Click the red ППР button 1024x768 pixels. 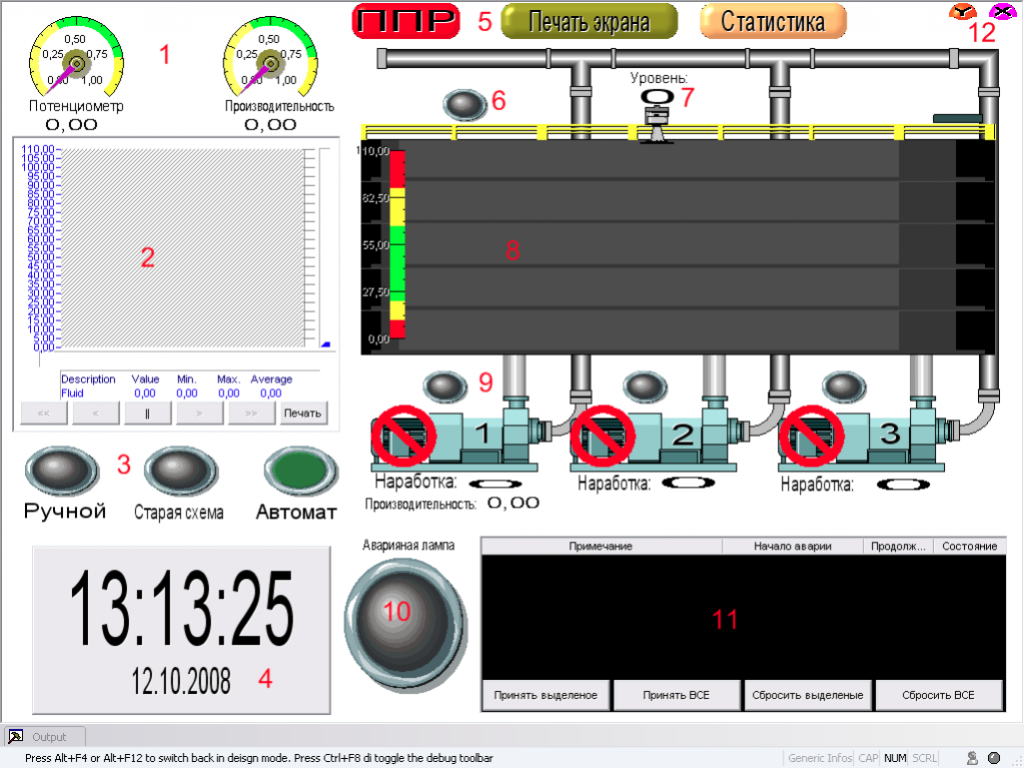[x=406, y=21]
